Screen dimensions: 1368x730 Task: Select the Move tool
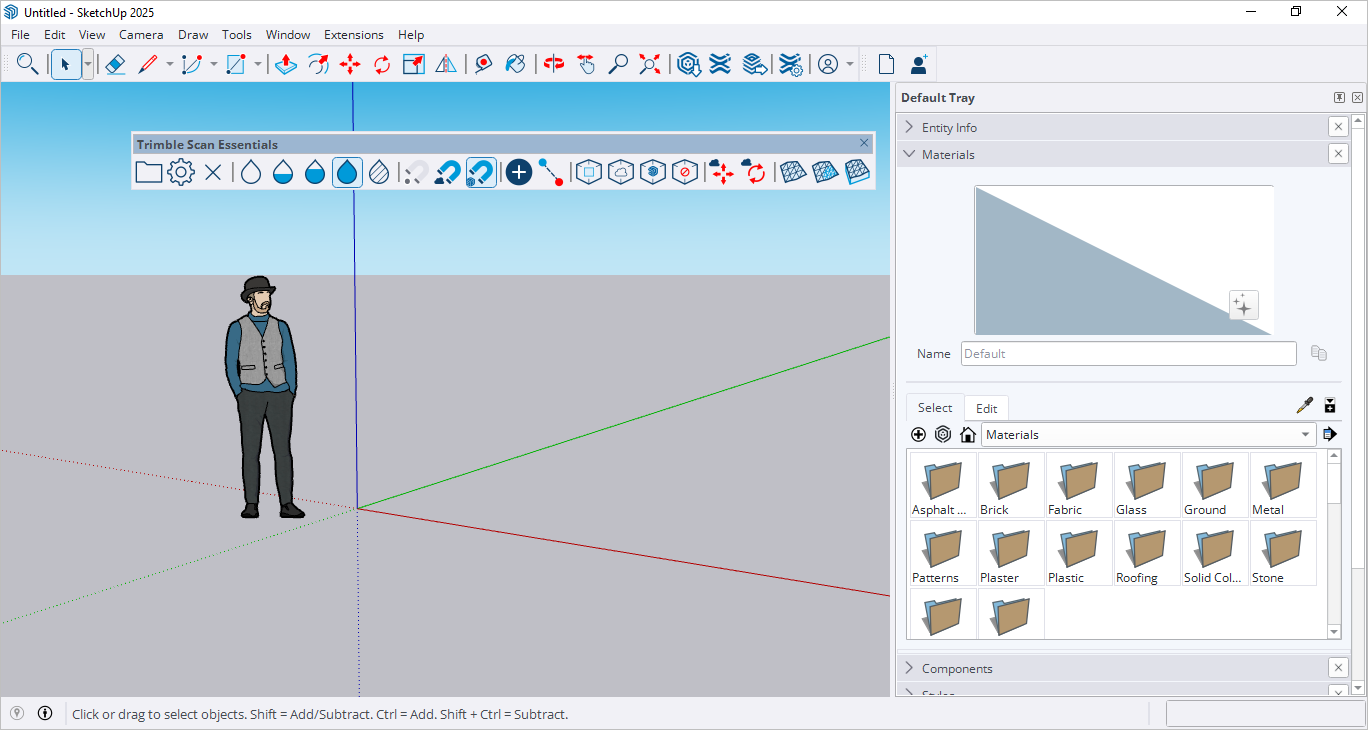(x=350, y=63)
